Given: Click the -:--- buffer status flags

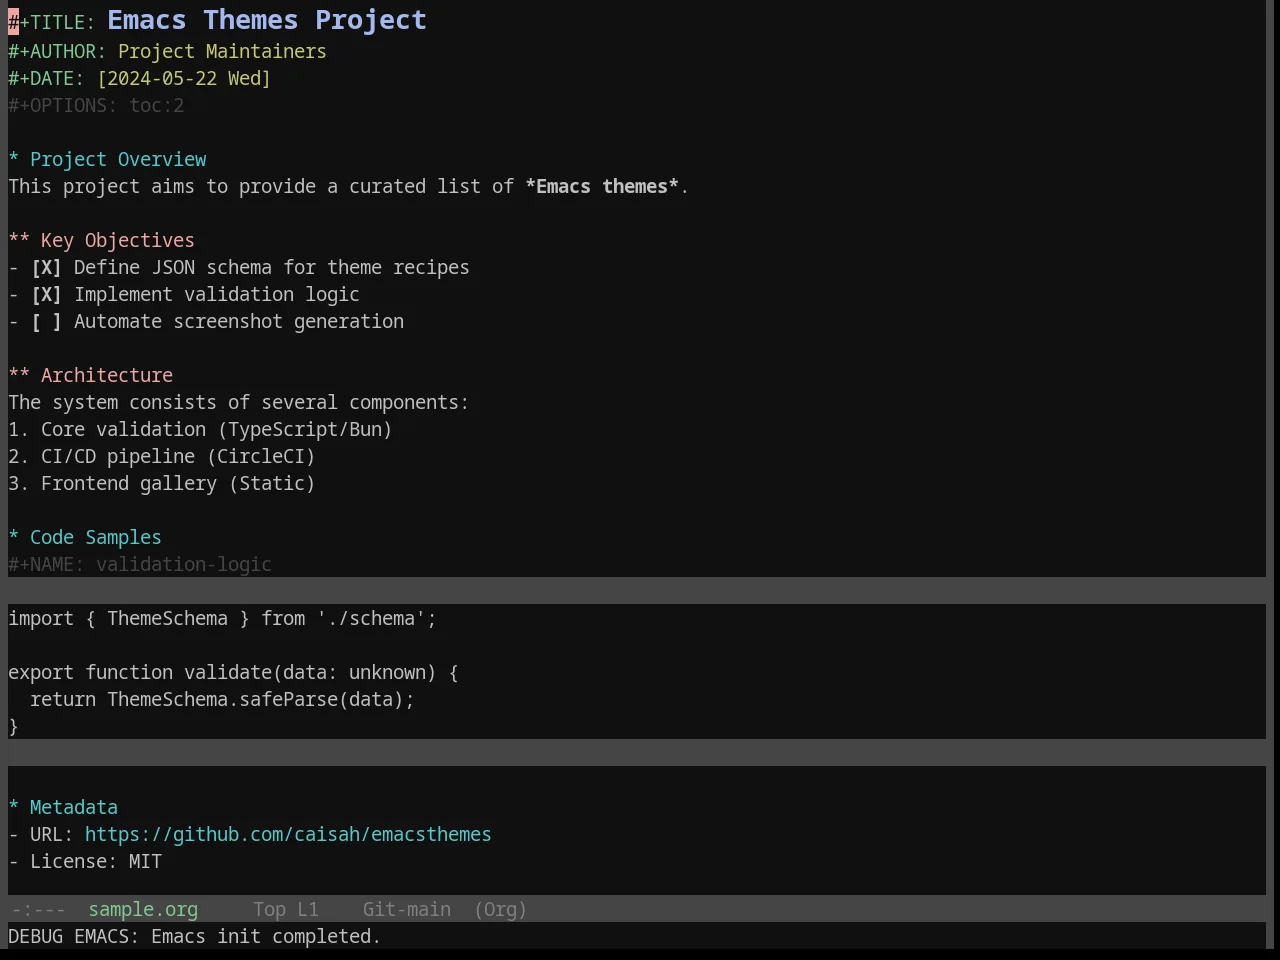Looking at the screenshot, I should coord(38,909).
